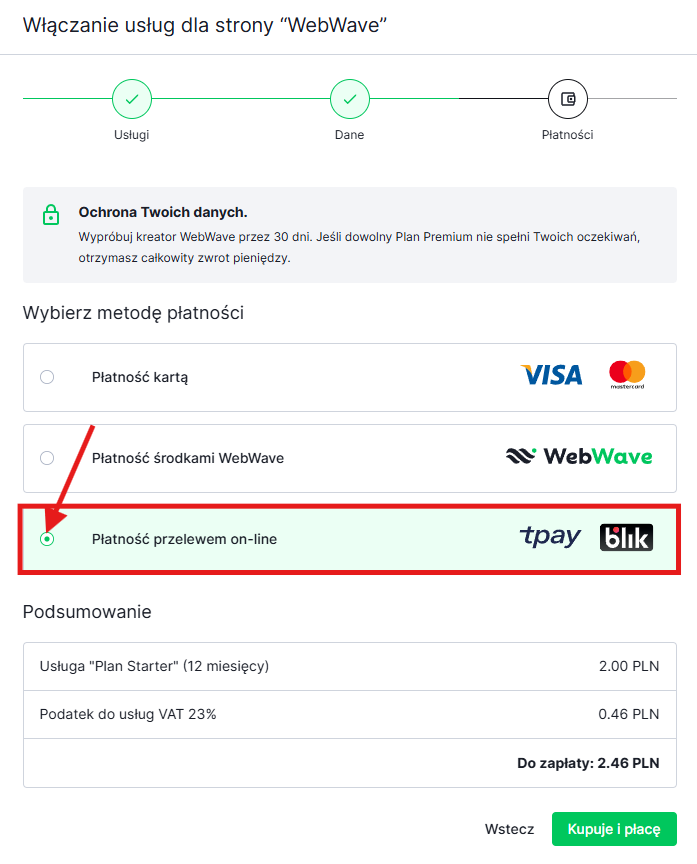Go to the Usługi step label
Screen dimensions: 697x864
tap(132, 135)
